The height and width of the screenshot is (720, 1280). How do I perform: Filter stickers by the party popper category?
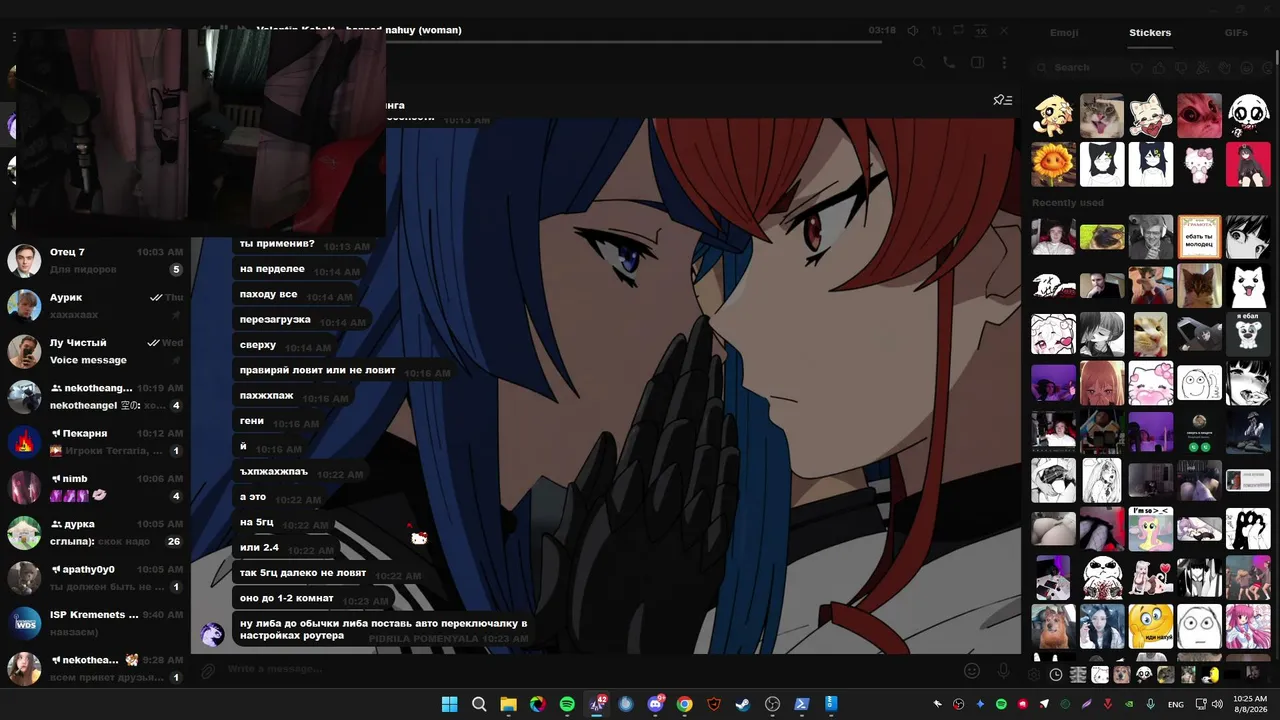pyautogui.click(x=1203, y=68)
